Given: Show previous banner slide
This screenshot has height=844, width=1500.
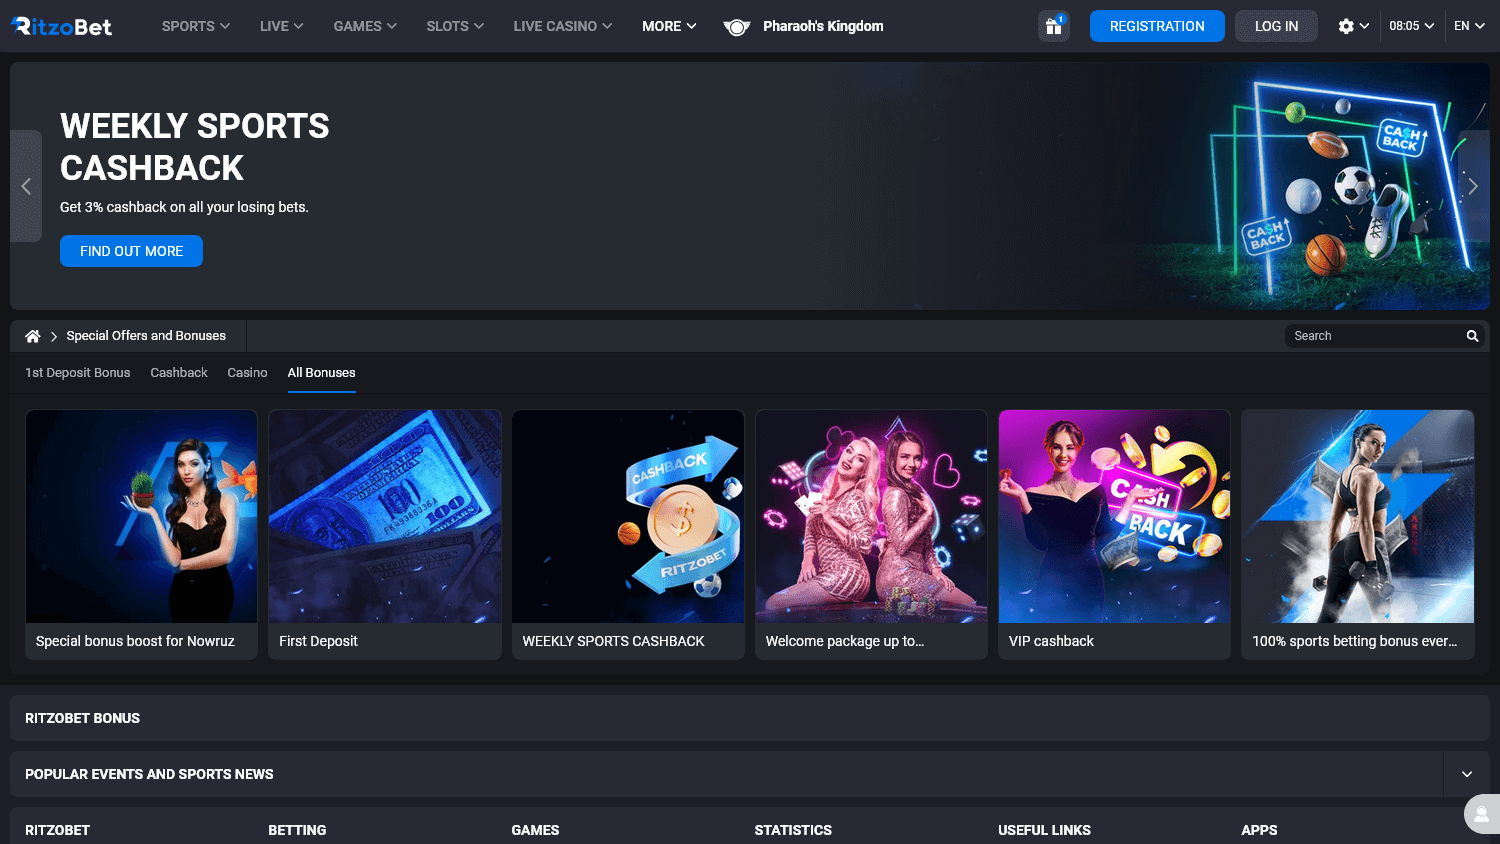Looking at the screenshot, I should coord(26,186).
